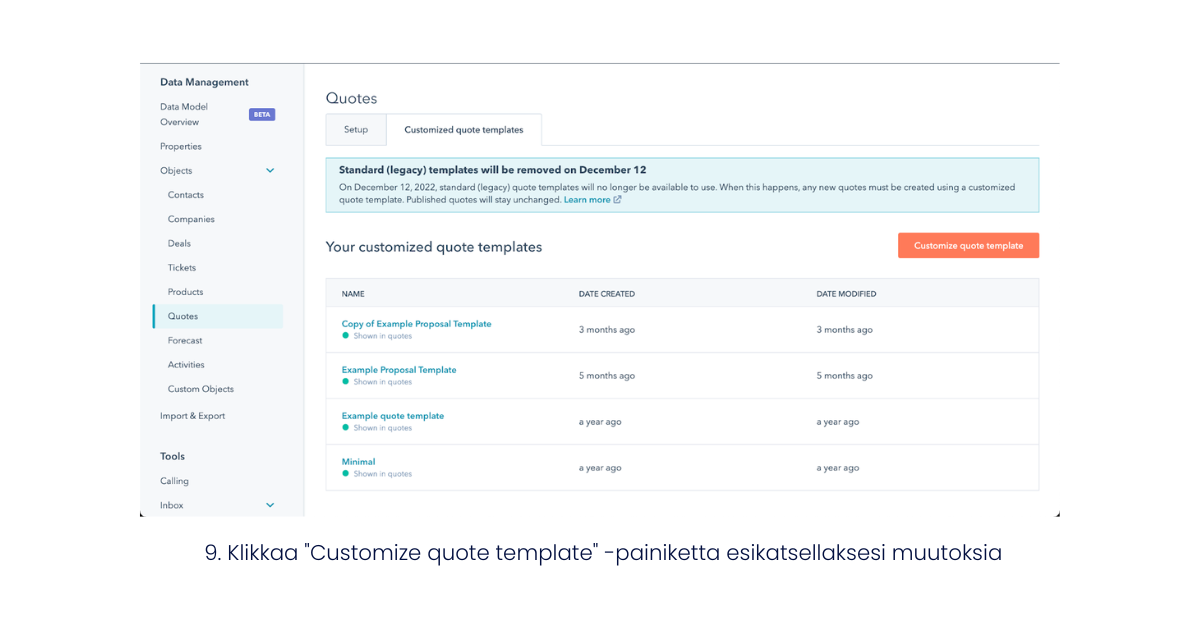This screenshot has width=1200, height=628.
Task: Open the Learn more link
Action: [587, 200]
